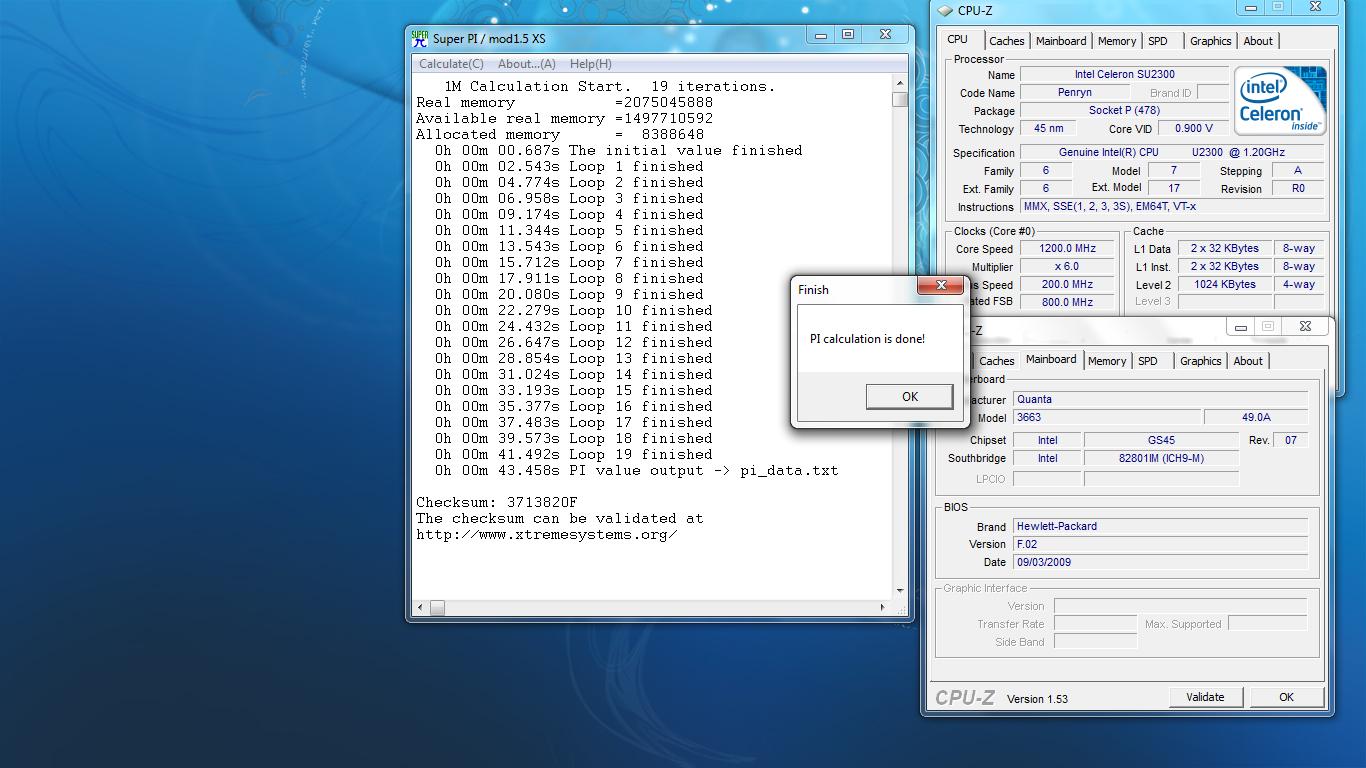Click the BIOS Date field '09/03/2009'
1366x768 pixels.
(x=1160, y=562)
